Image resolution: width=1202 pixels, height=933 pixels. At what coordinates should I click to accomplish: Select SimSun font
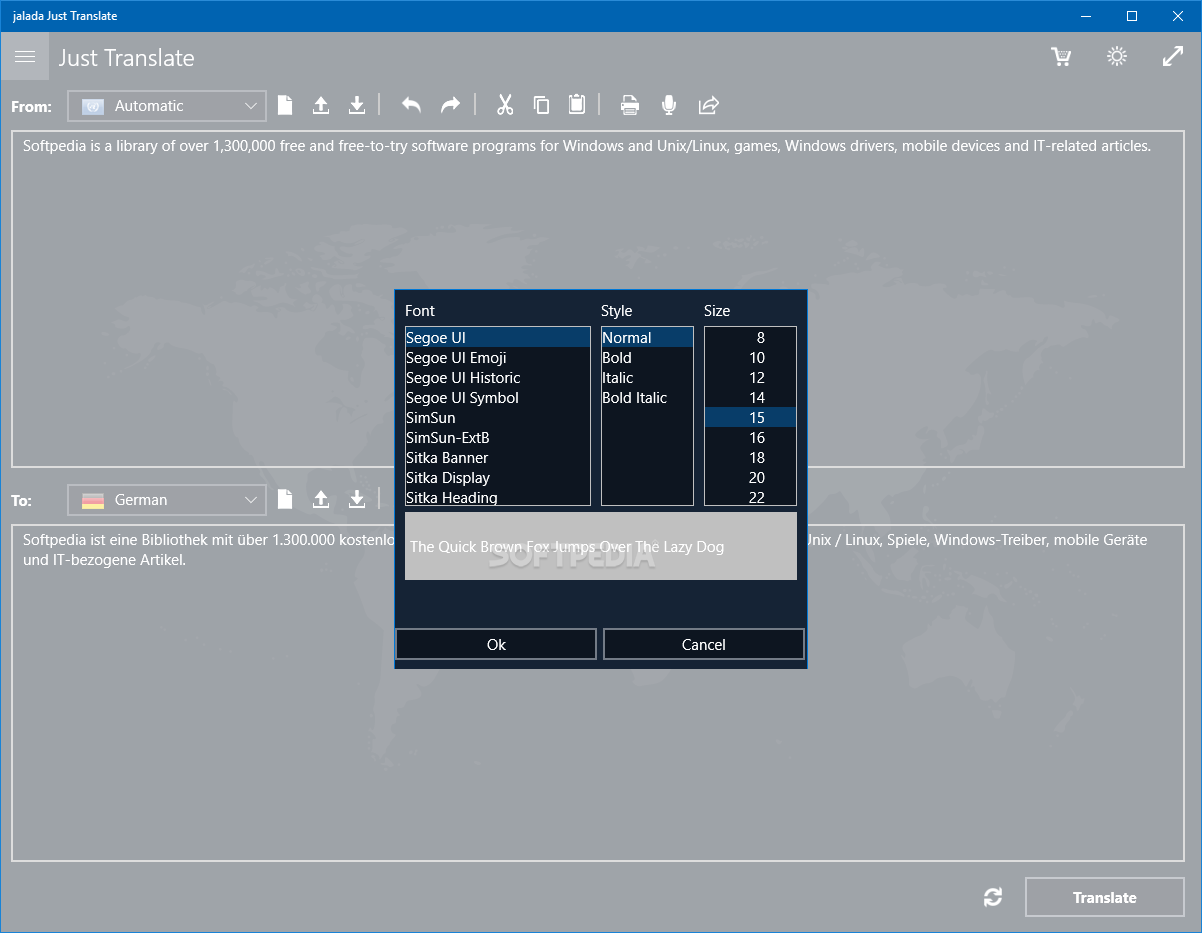tap(498, 418)
